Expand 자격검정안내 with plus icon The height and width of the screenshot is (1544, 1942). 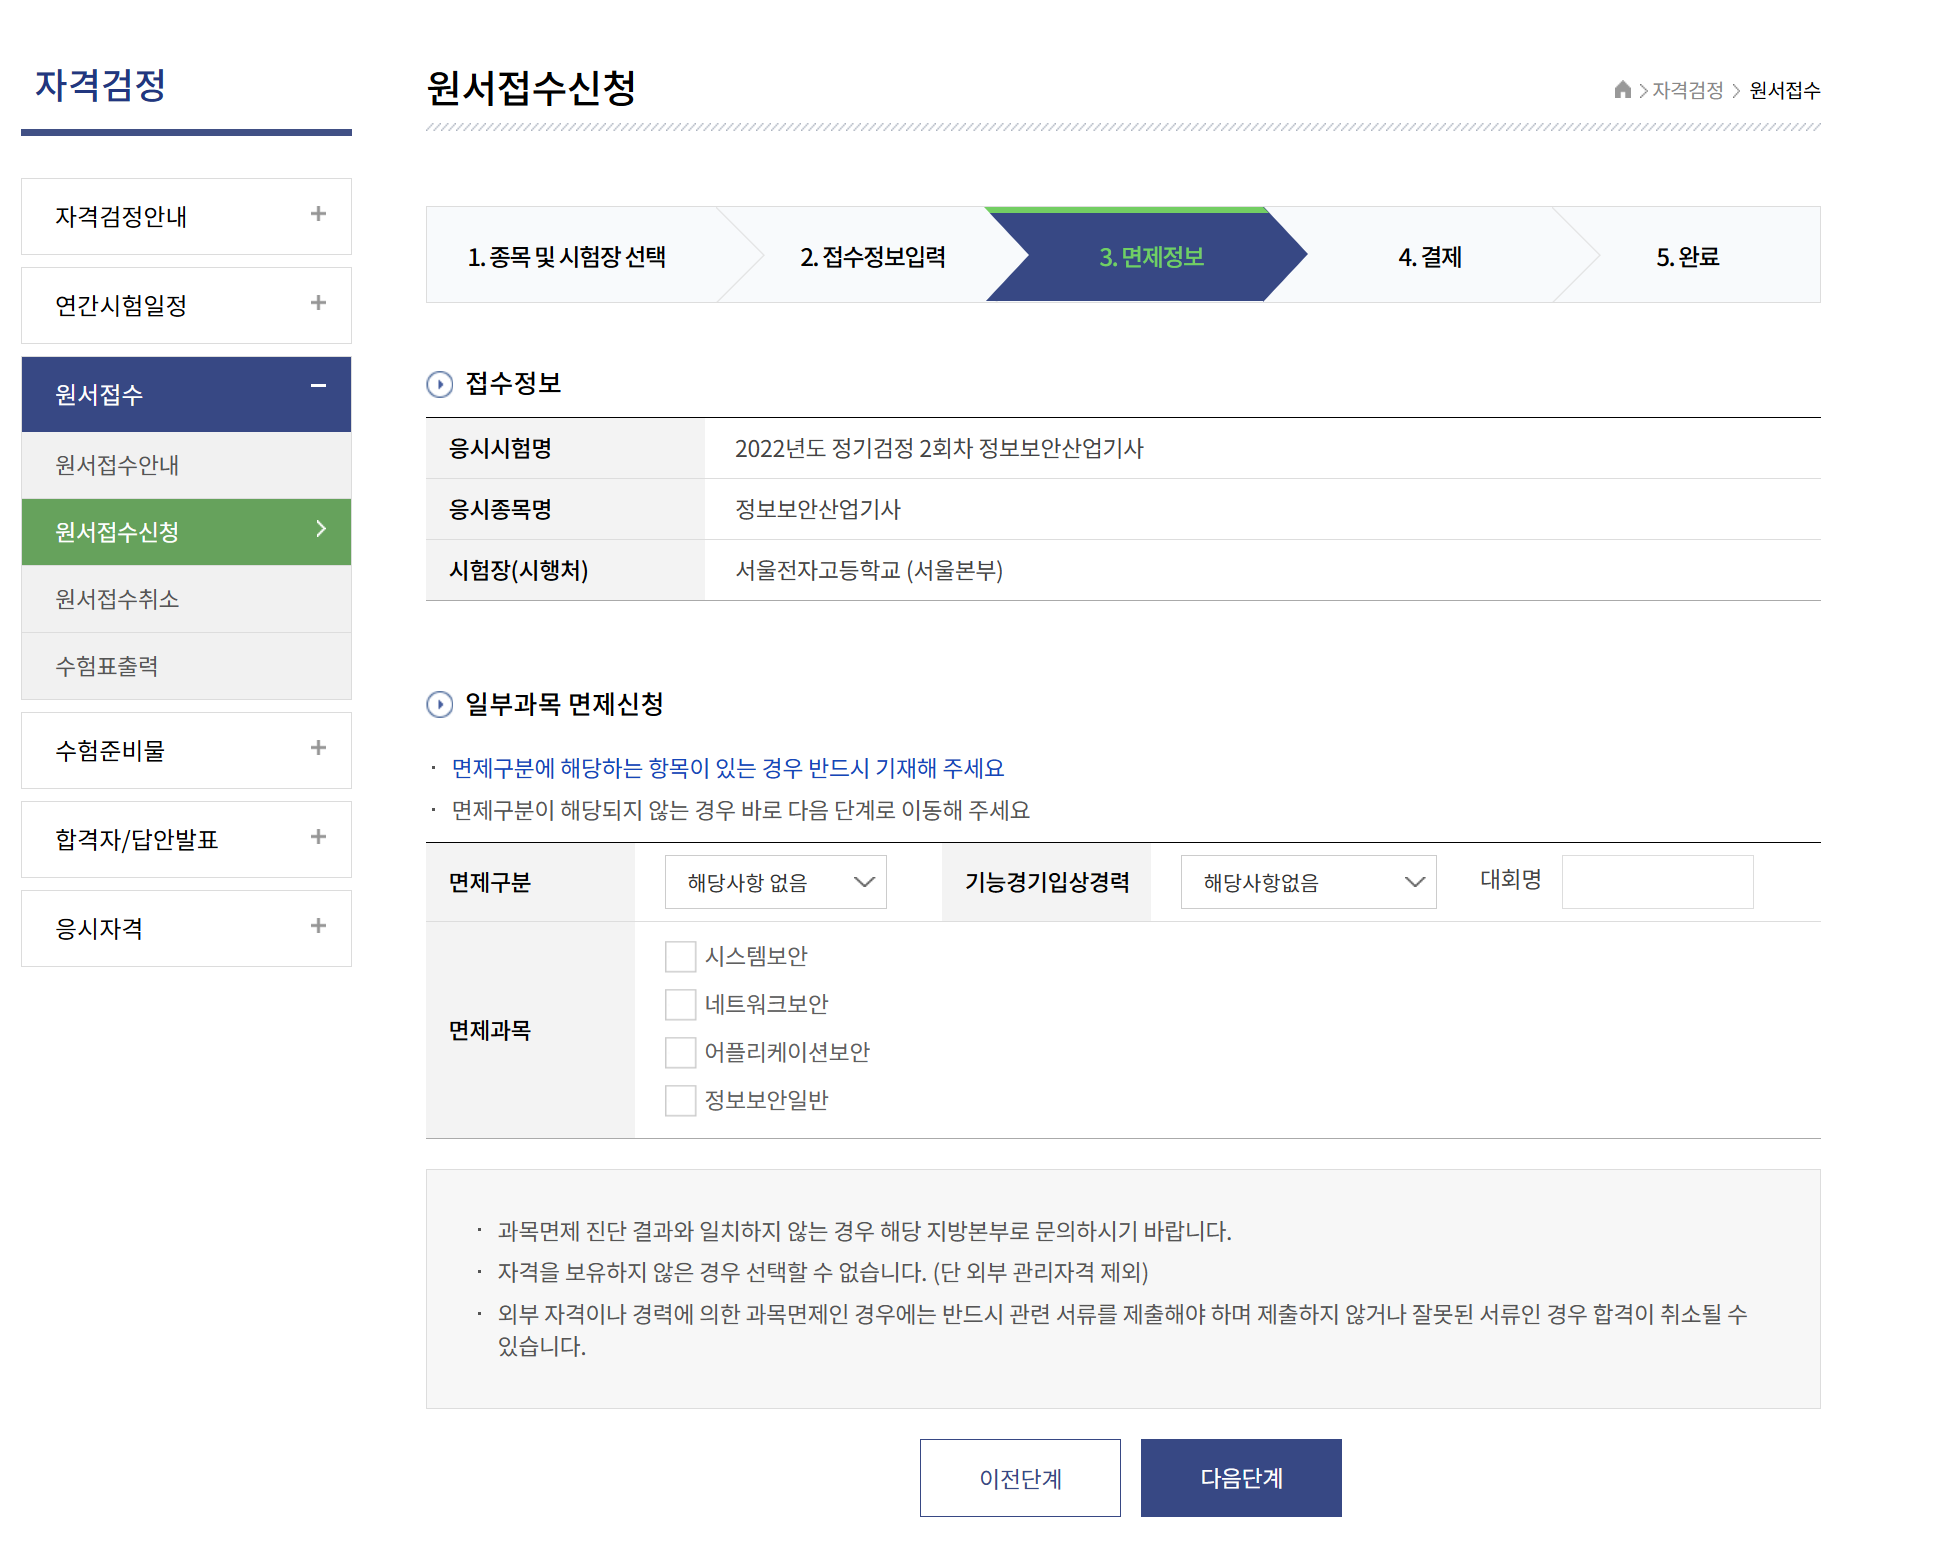click(x=318, y=214)
